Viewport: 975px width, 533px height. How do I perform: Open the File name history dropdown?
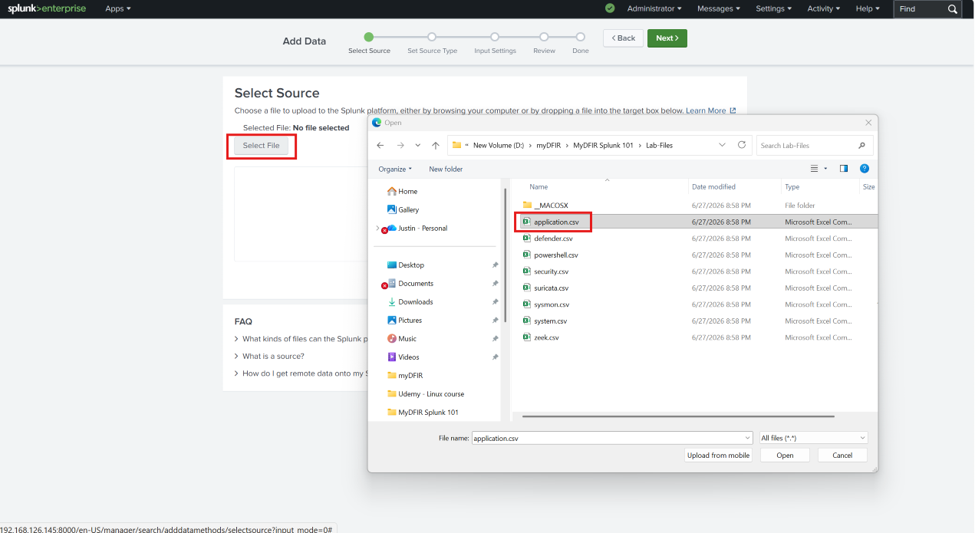point(747,438)
